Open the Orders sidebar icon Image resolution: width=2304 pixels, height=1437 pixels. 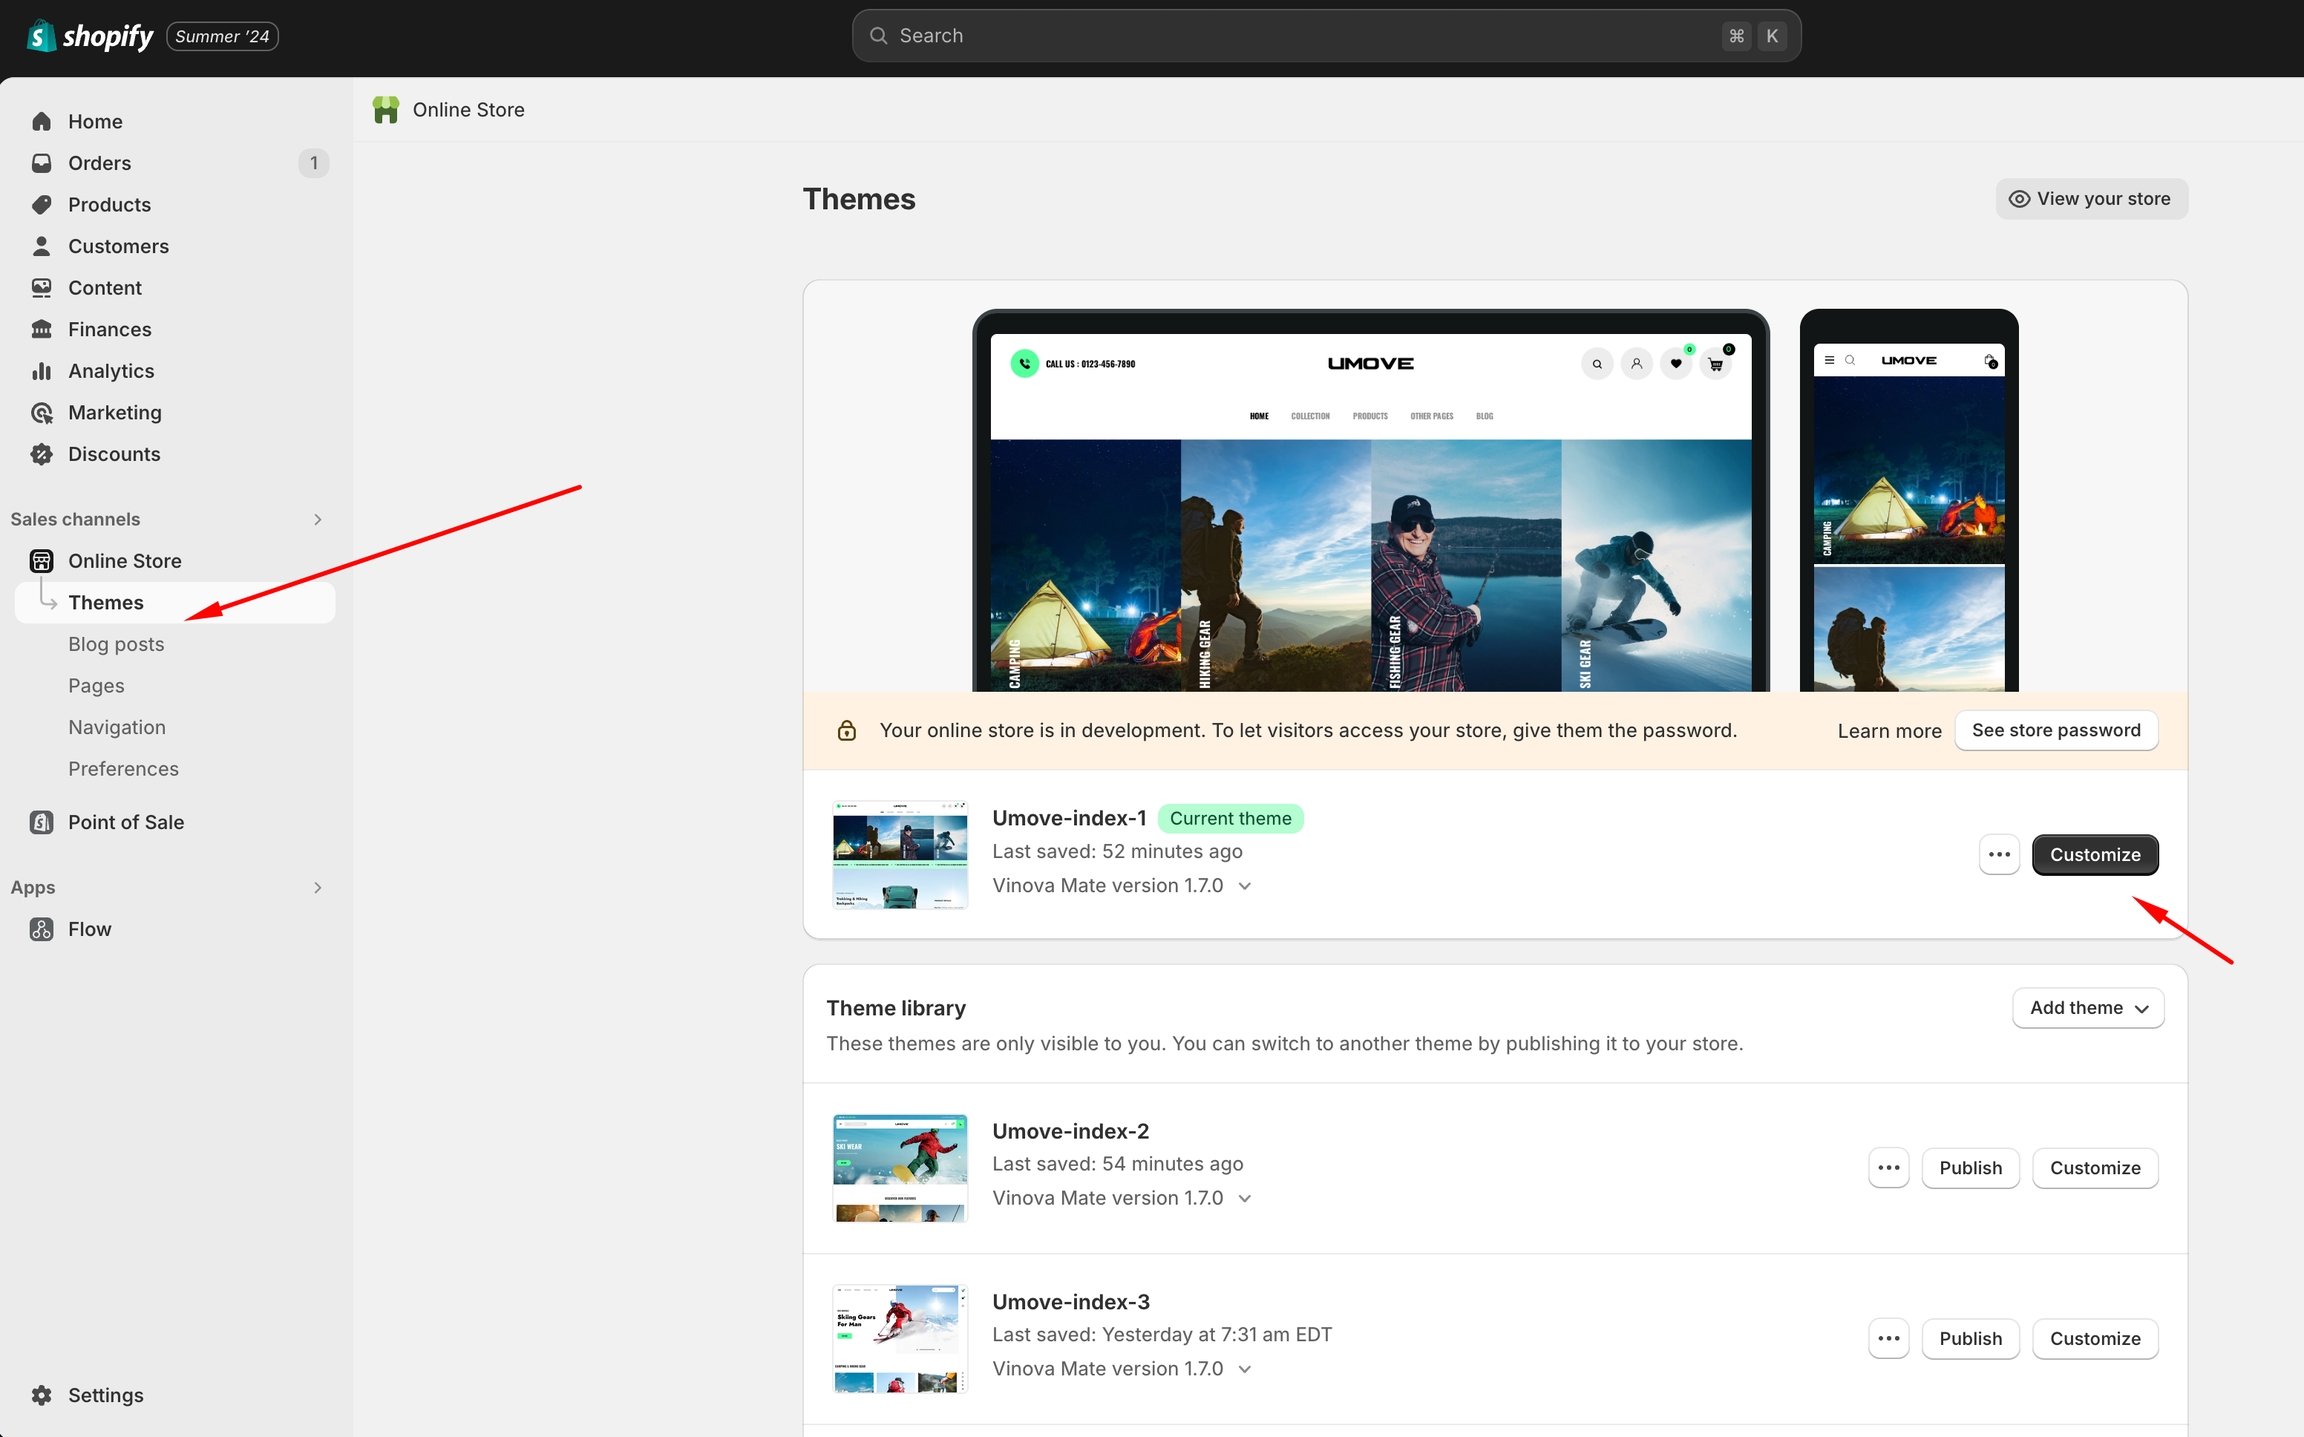41,163
